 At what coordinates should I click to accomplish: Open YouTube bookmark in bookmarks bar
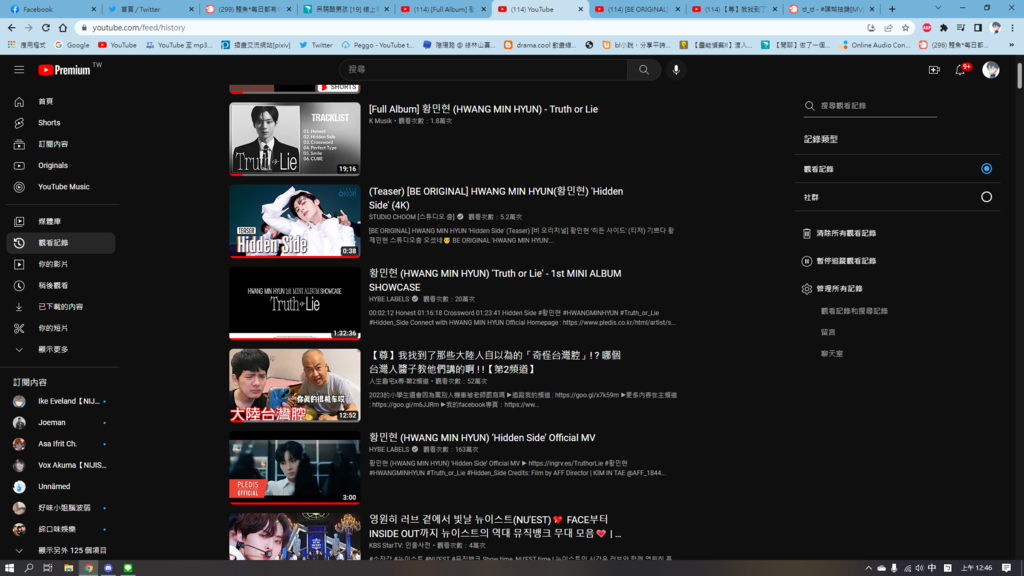(x=118, y=45)
